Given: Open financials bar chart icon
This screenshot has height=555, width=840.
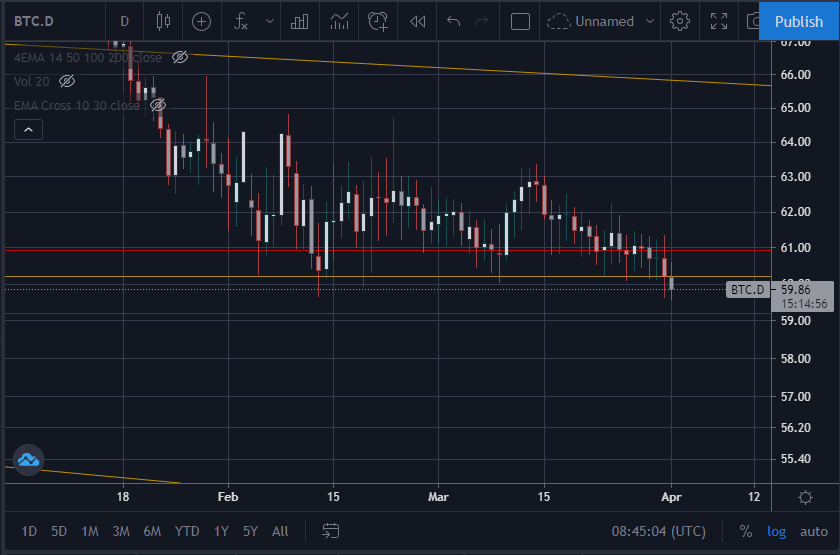Looking at the screenshot, I should click(299, 21).
